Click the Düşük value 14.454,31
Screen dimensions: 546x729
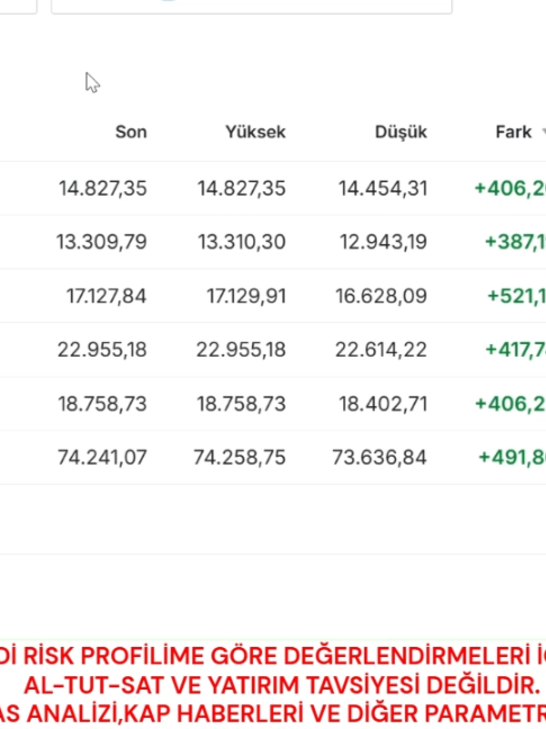(x=383, y=188)
